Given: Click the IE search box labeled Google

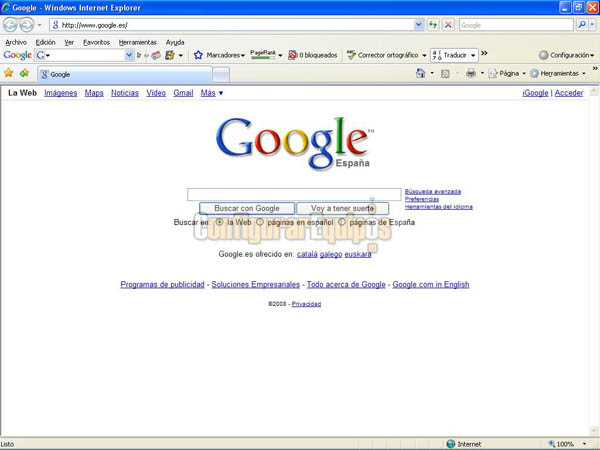Looking at the screenshot, I should pyautogui.click(x=516, y=25).
